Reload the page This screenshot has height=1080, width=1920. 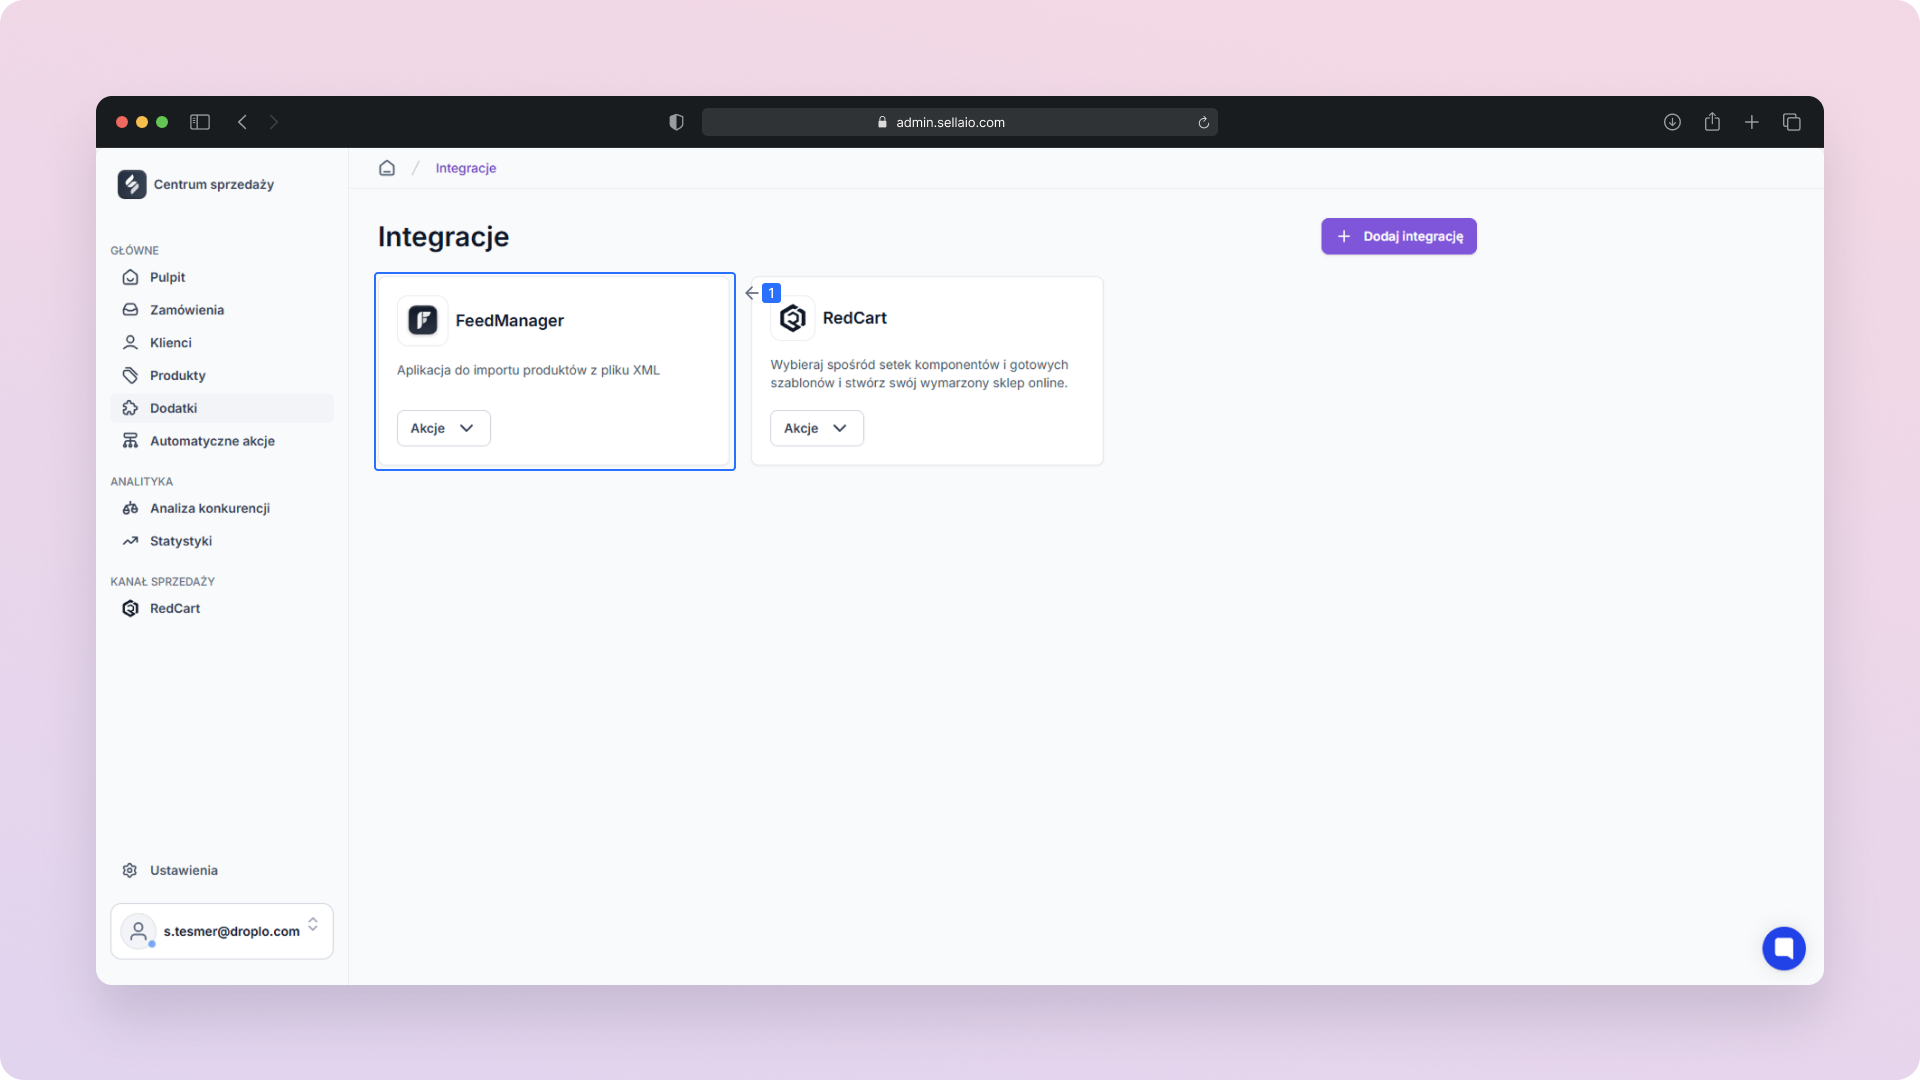click(1204, 122)
